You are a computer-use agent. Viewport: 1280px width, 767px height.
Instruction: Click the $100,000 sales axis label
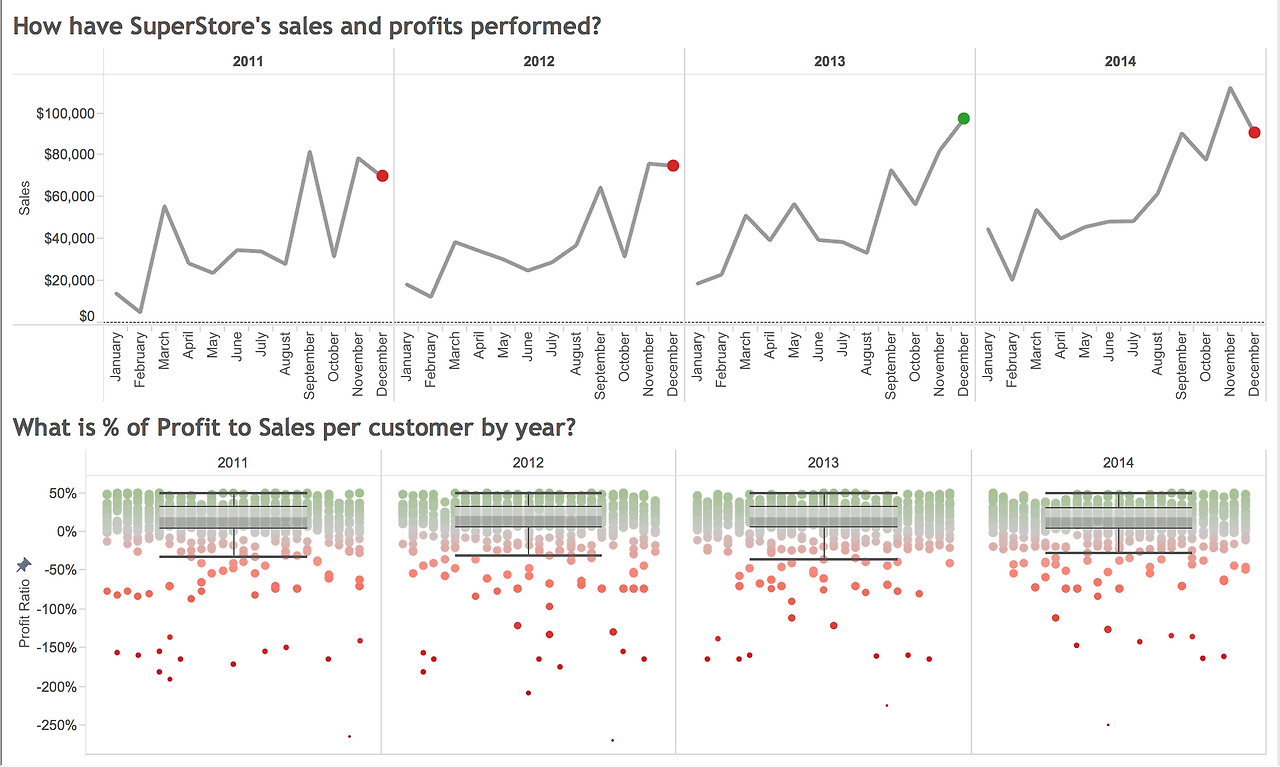coord(65,113)
